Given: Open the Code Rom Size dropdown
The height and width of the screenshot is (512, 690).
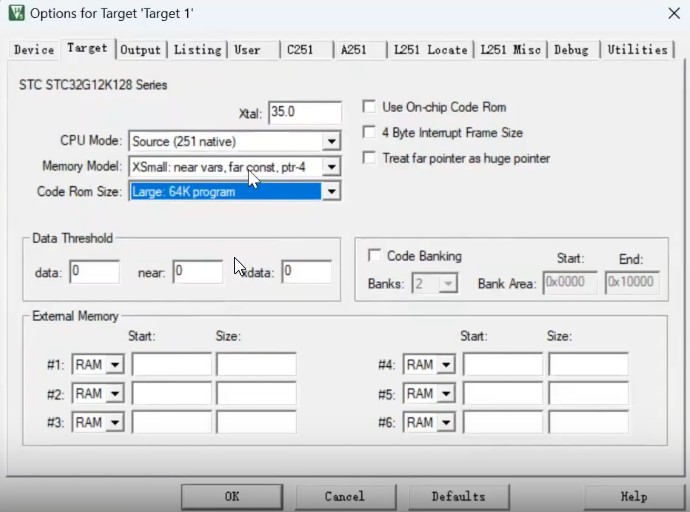Looking at the screenshot, I should (x=331, y=192).
